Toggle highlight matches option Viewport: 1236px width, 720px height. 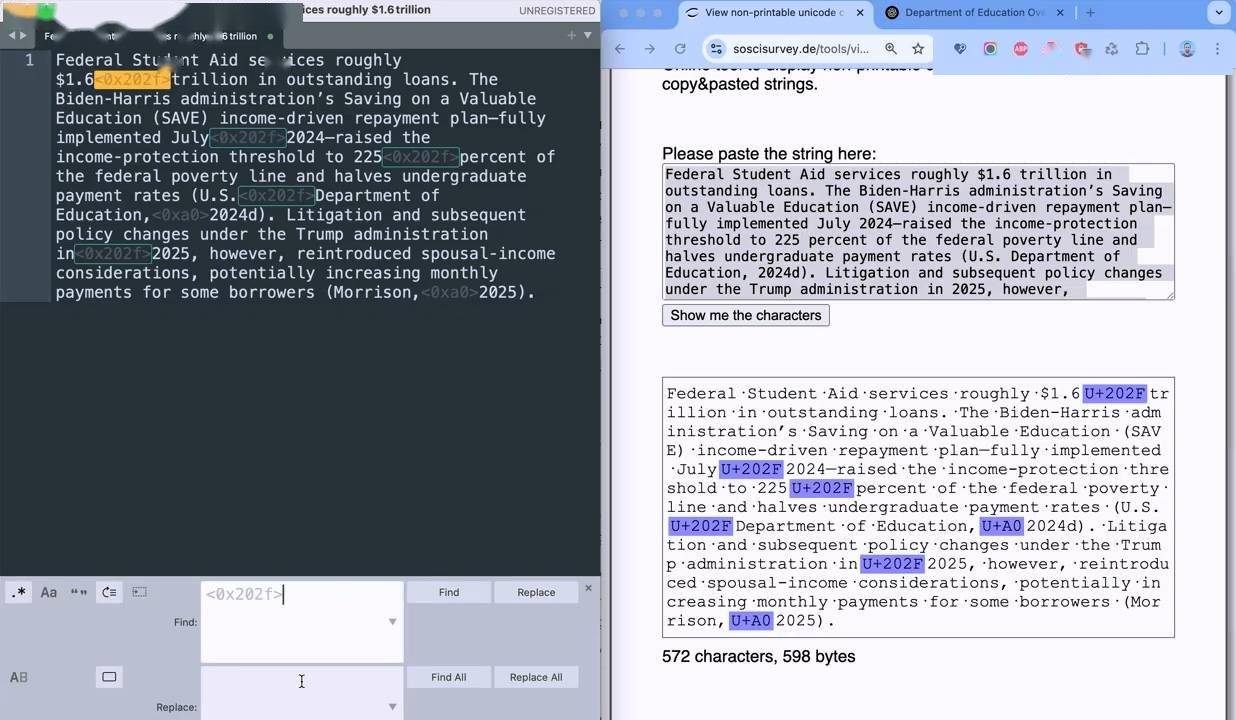pos(109,677)
